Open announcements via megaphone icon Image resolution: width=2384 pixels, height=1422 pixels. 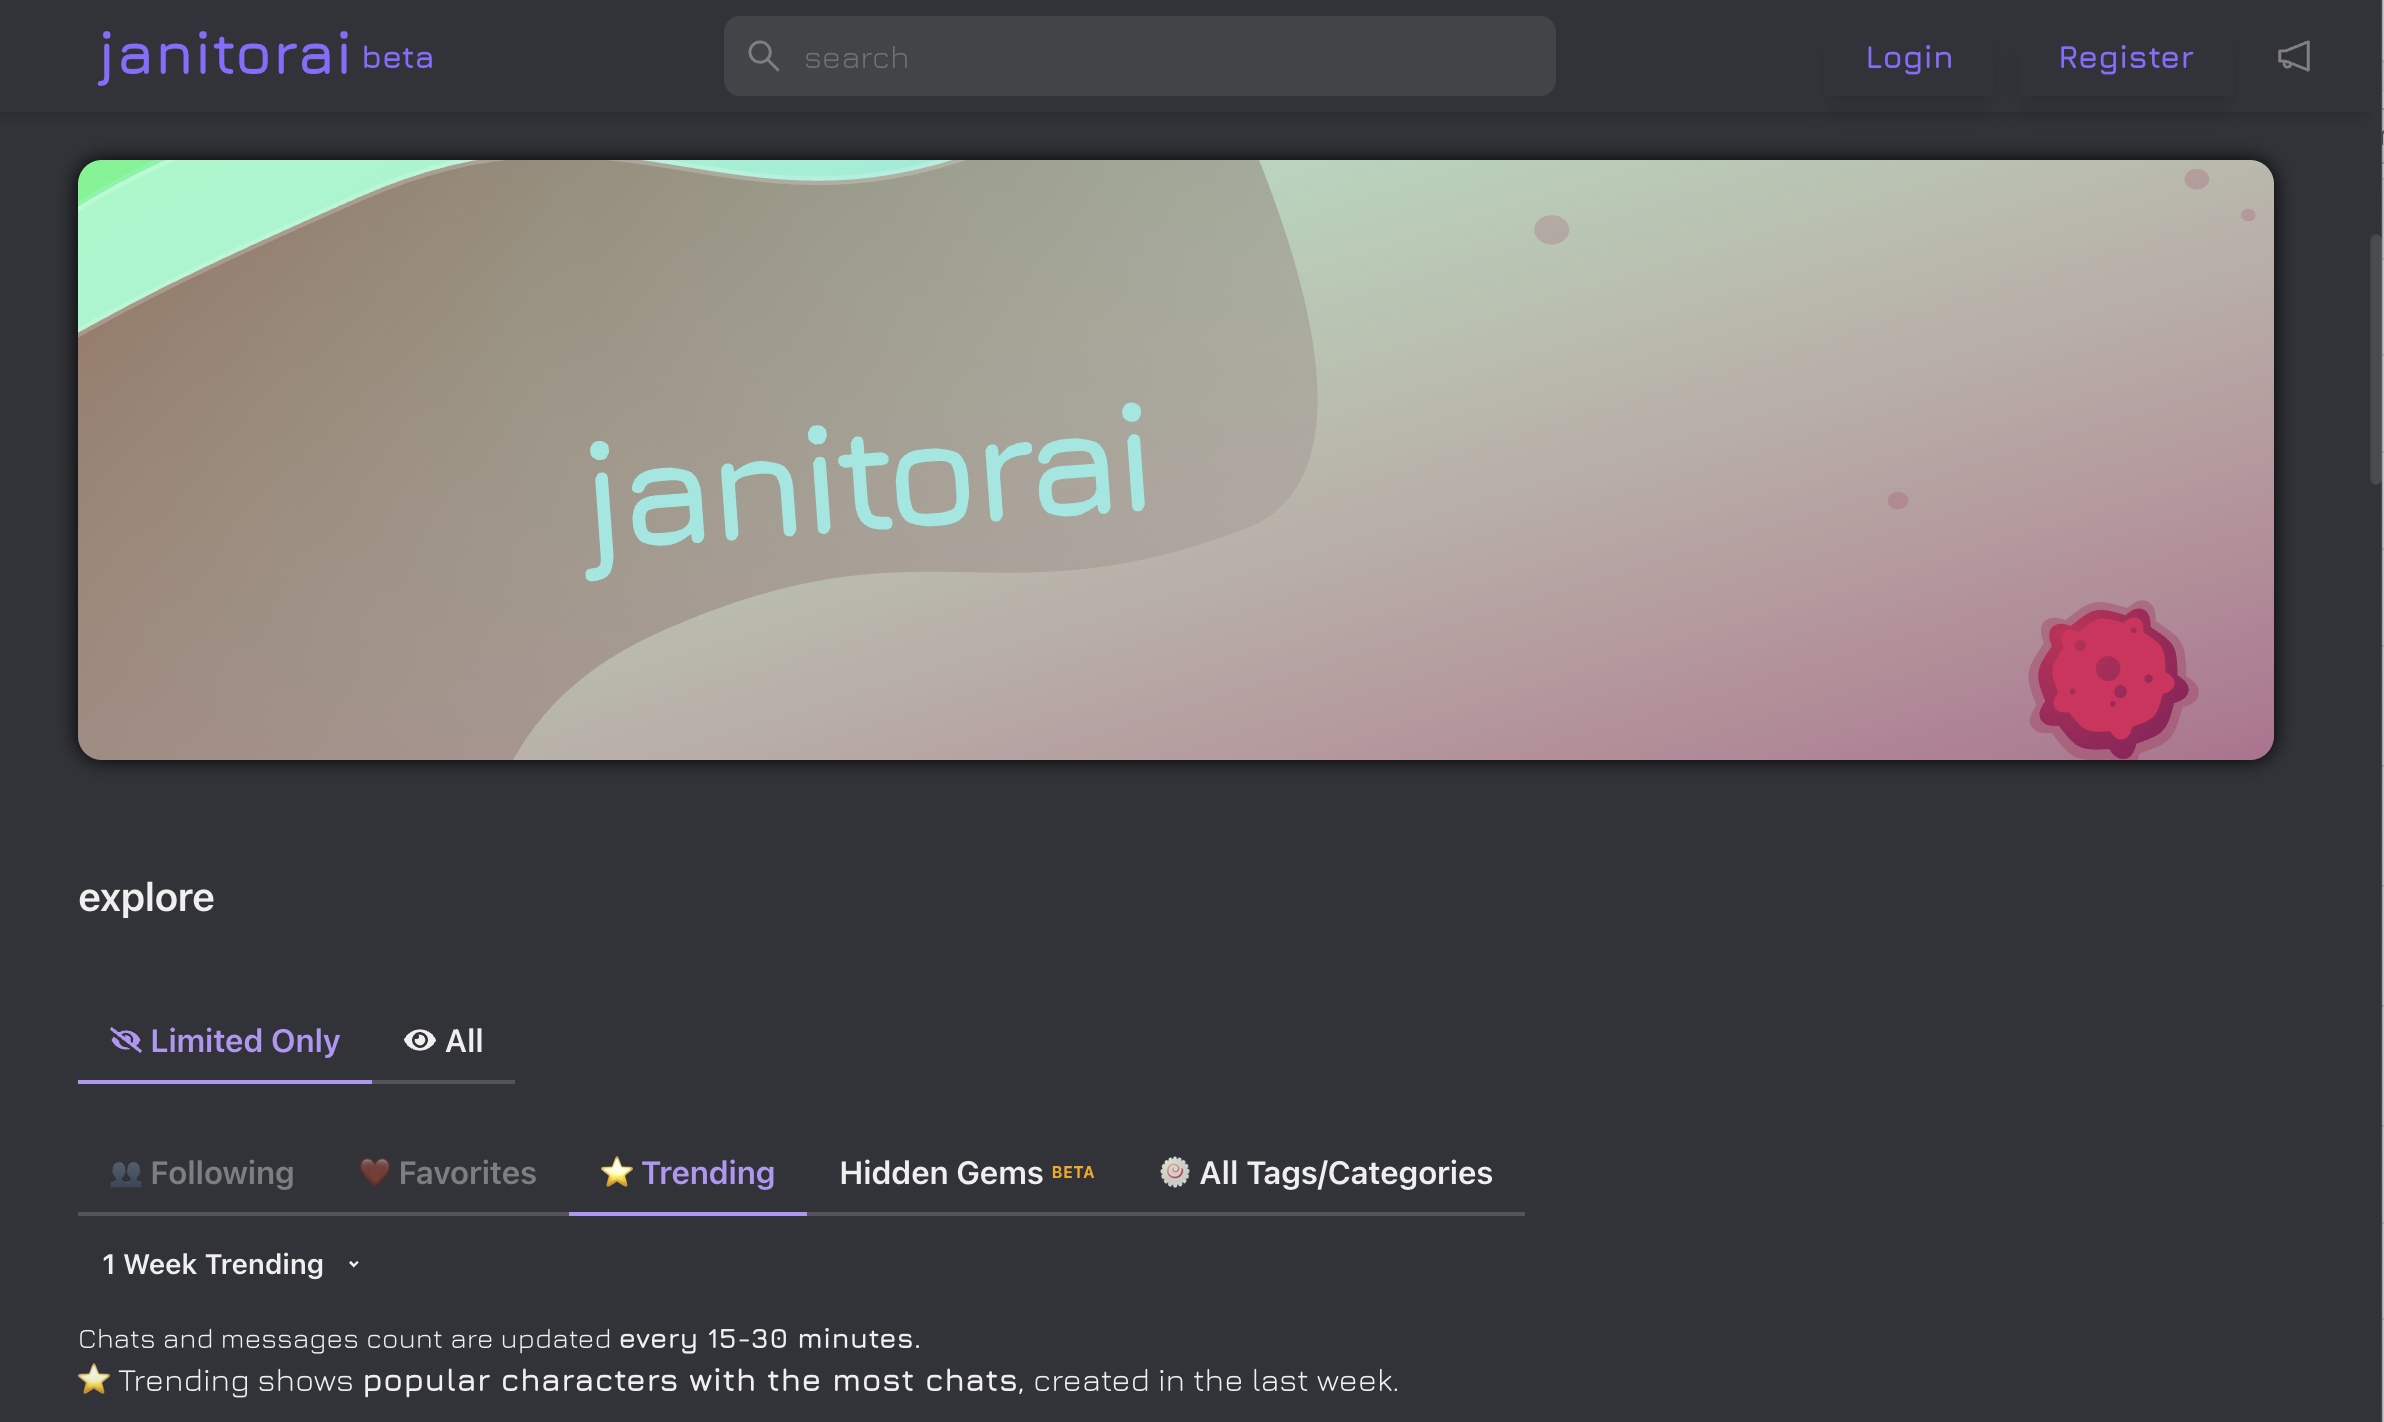pos(2294,56)
